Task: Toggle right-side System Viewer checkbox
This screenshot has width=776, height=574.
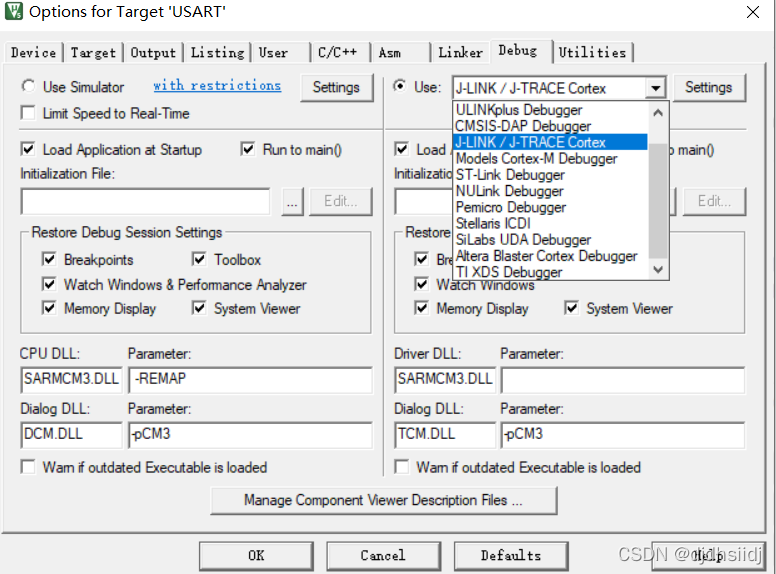Action: pos(572,308)
